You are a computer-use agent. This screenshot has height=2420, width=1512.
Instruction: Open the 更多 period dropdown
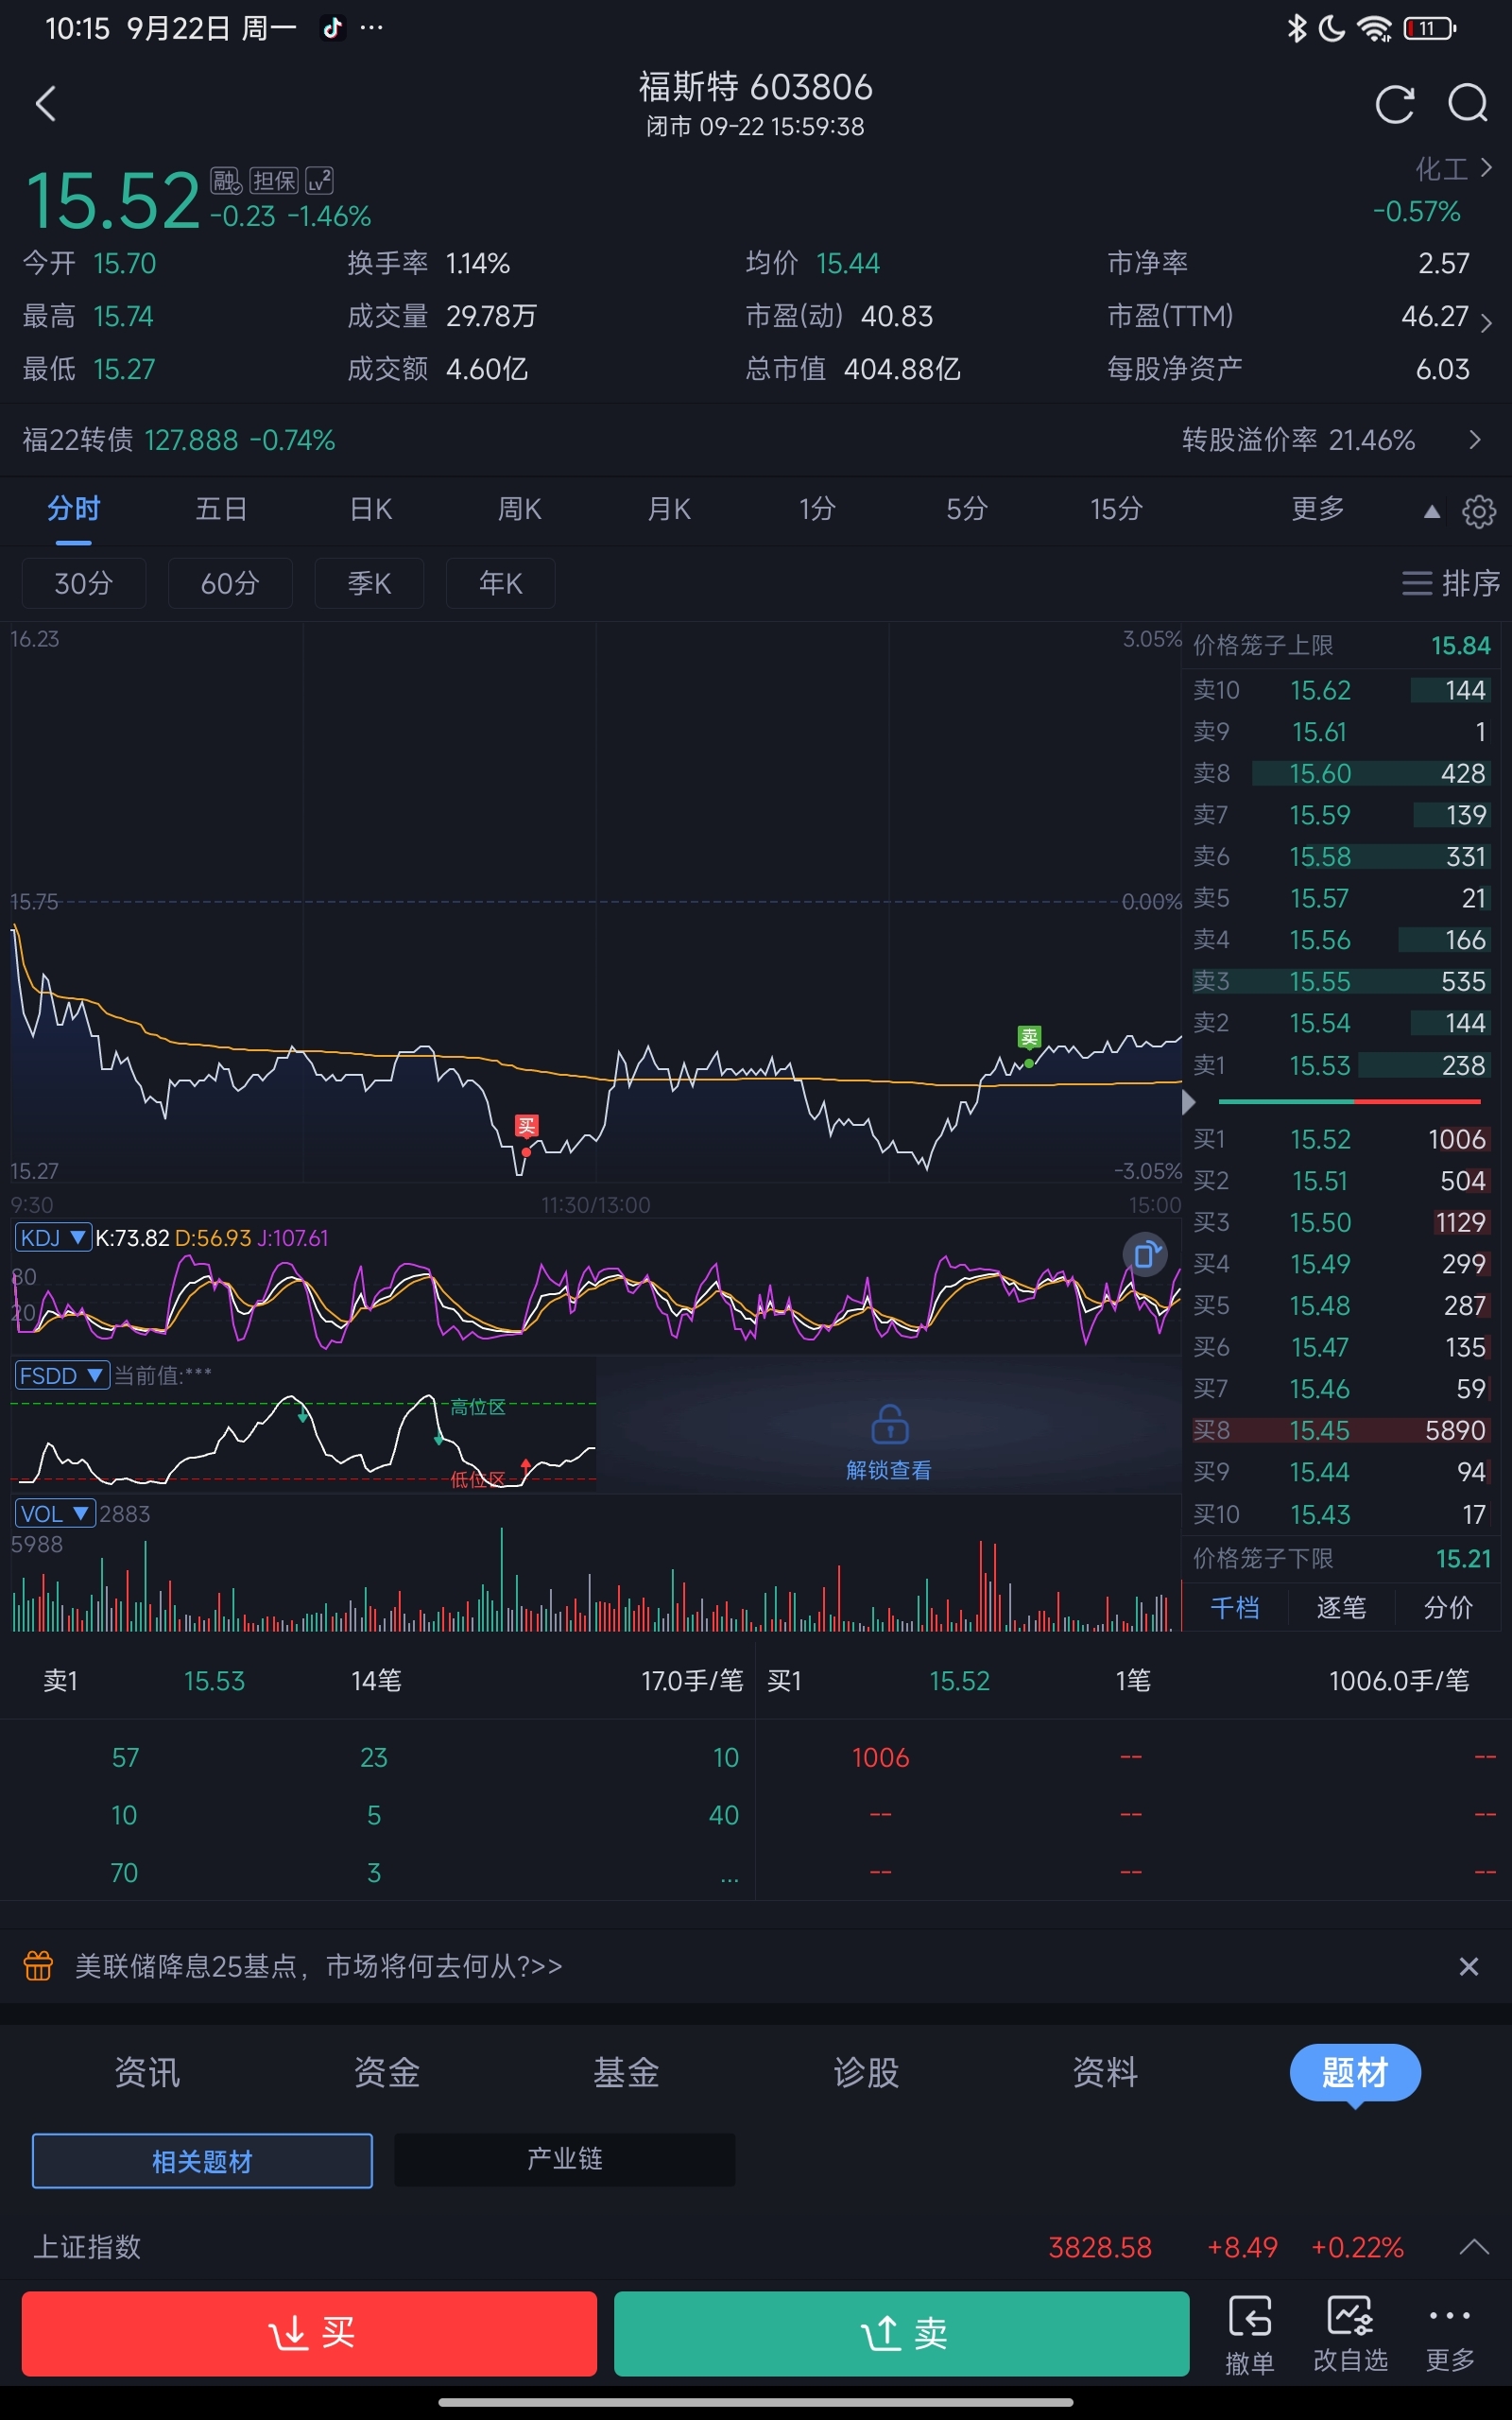1318,509
